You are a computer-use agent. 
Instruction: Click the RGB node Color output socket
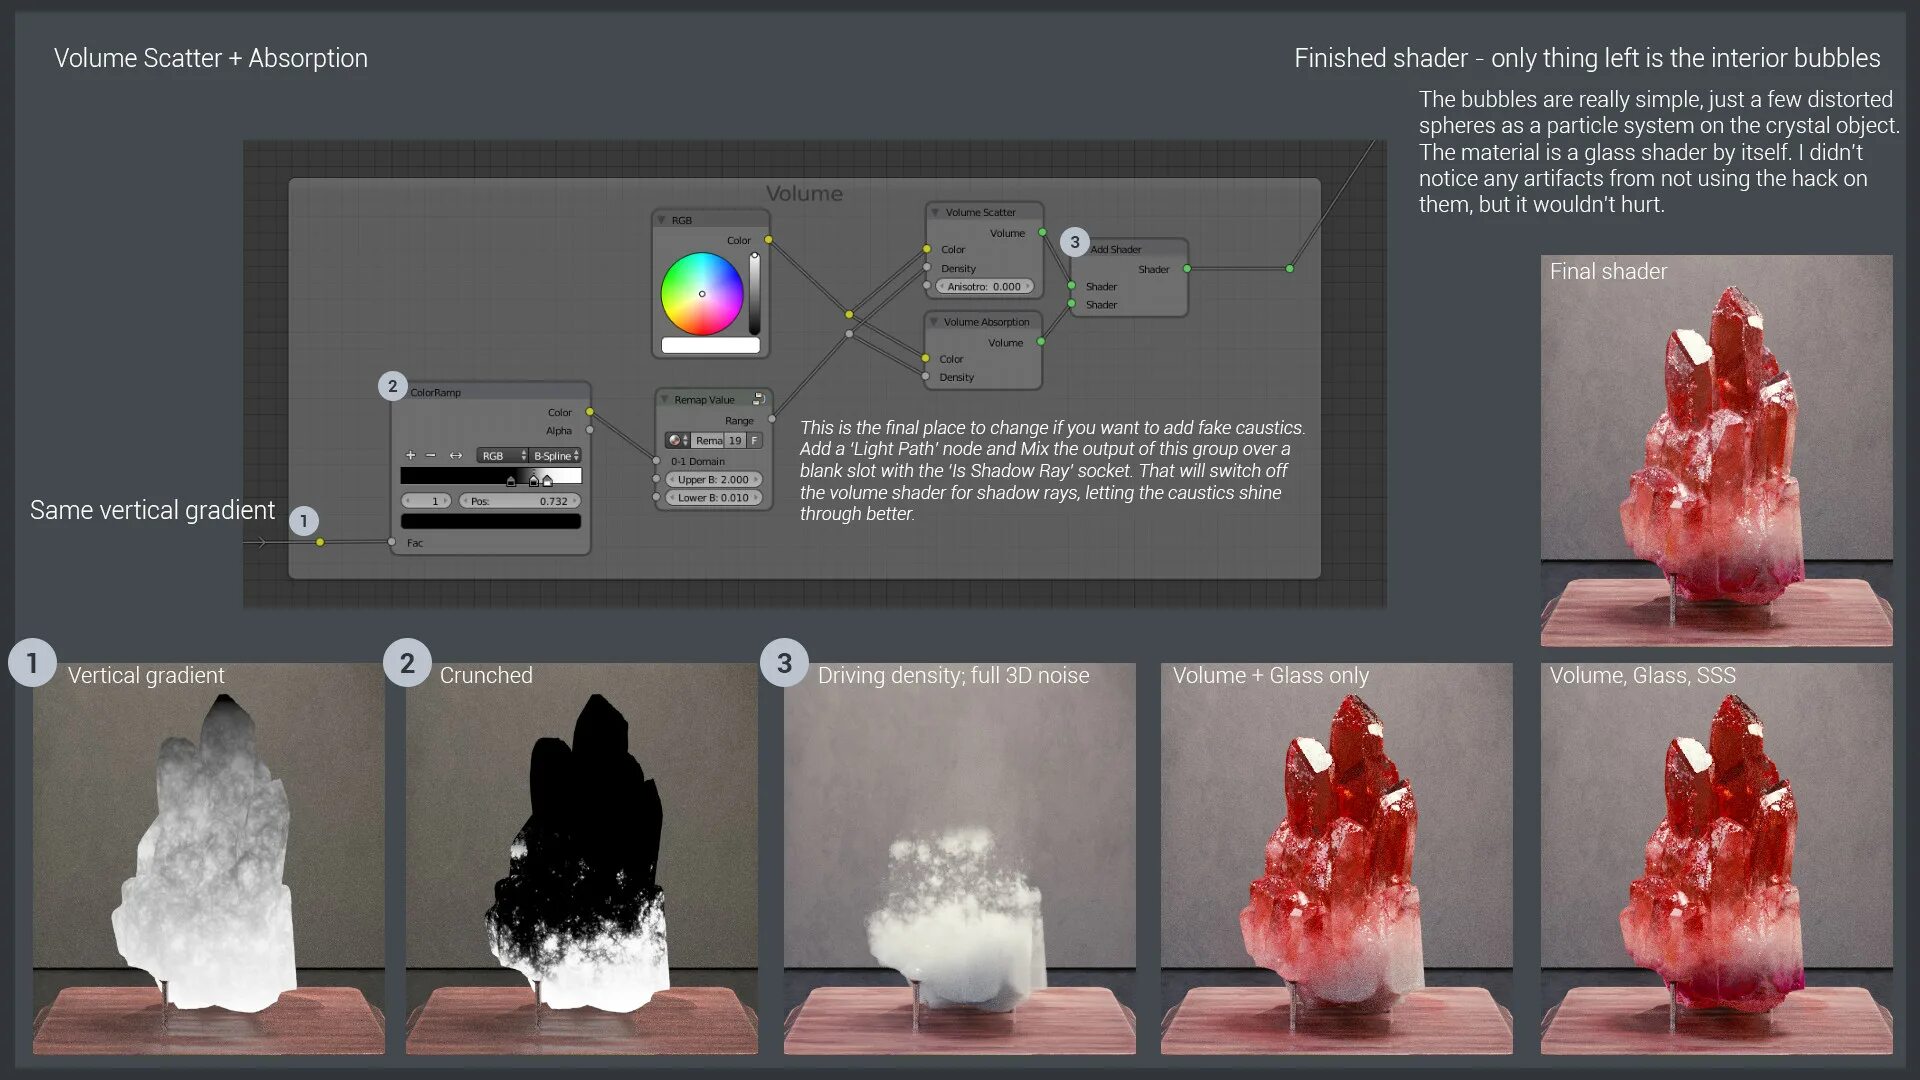click(x=768, y=240)
